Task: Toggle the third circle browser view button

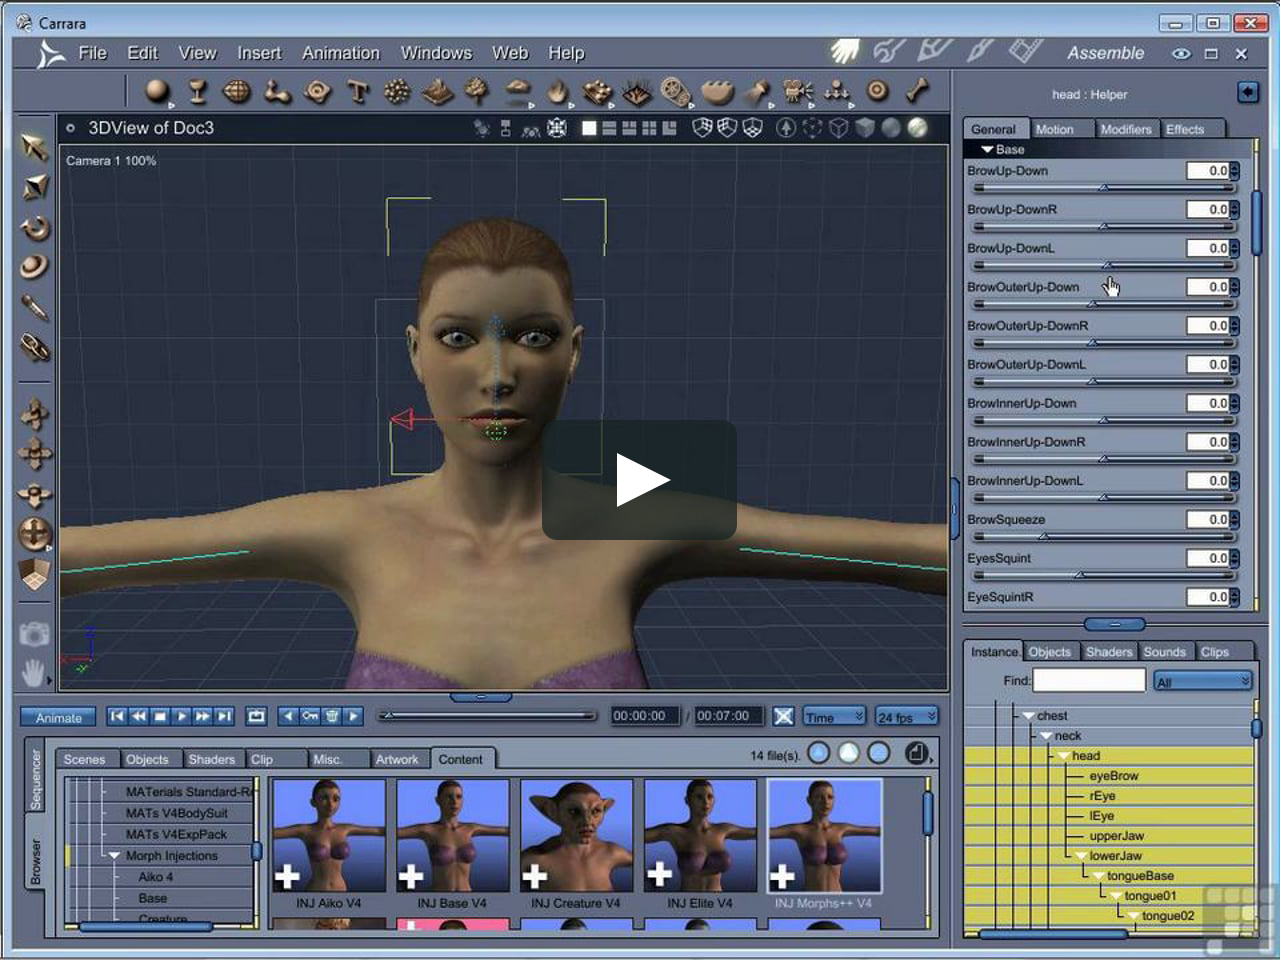Action: click(x=879, y=753)
